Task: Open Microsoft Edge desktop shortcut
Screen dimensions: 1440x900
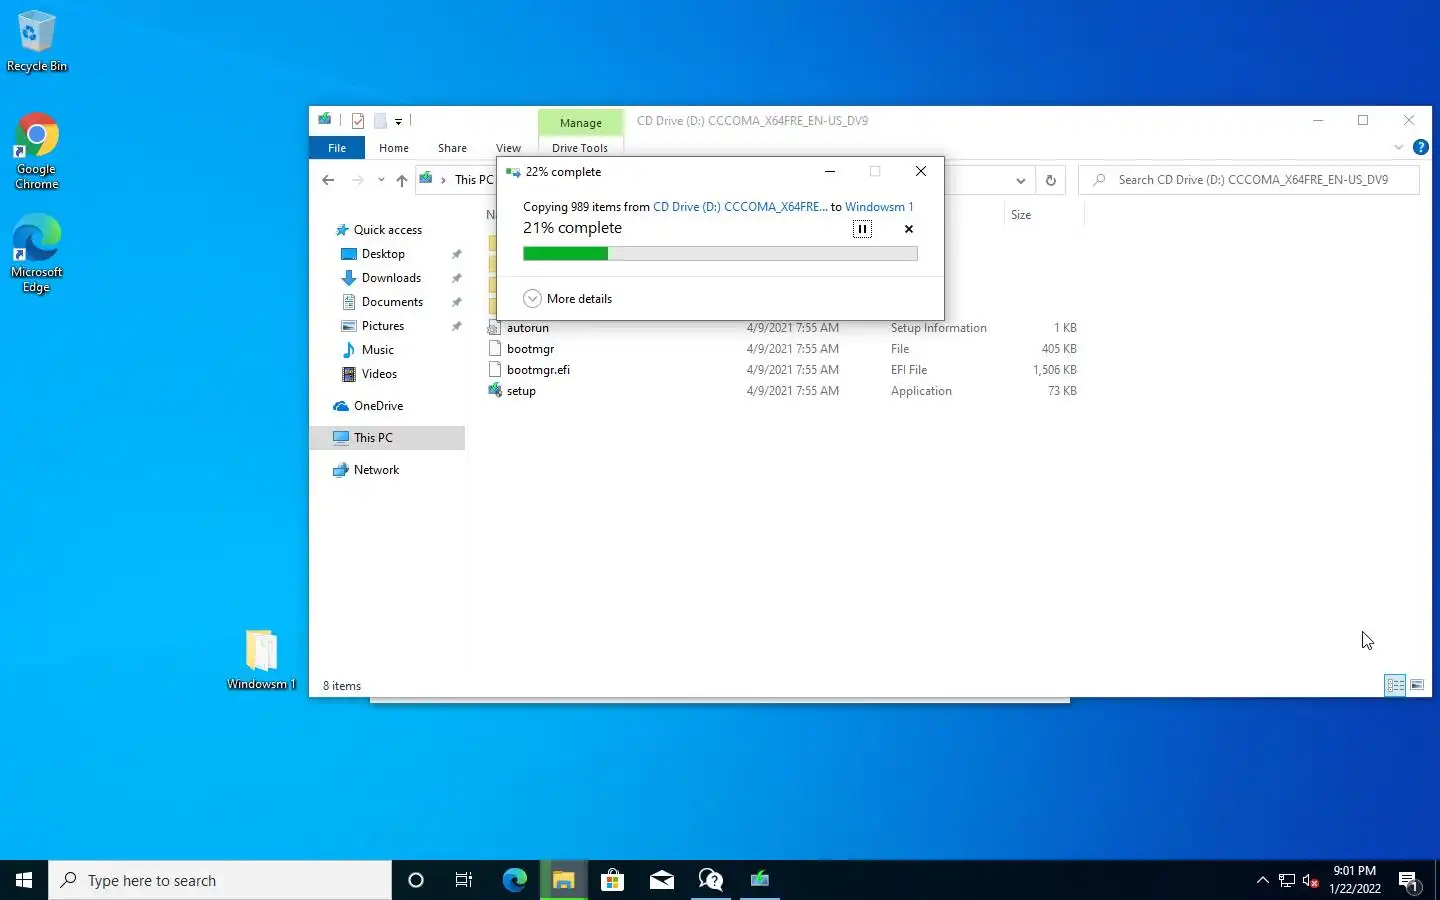Action: click(36, 254)
